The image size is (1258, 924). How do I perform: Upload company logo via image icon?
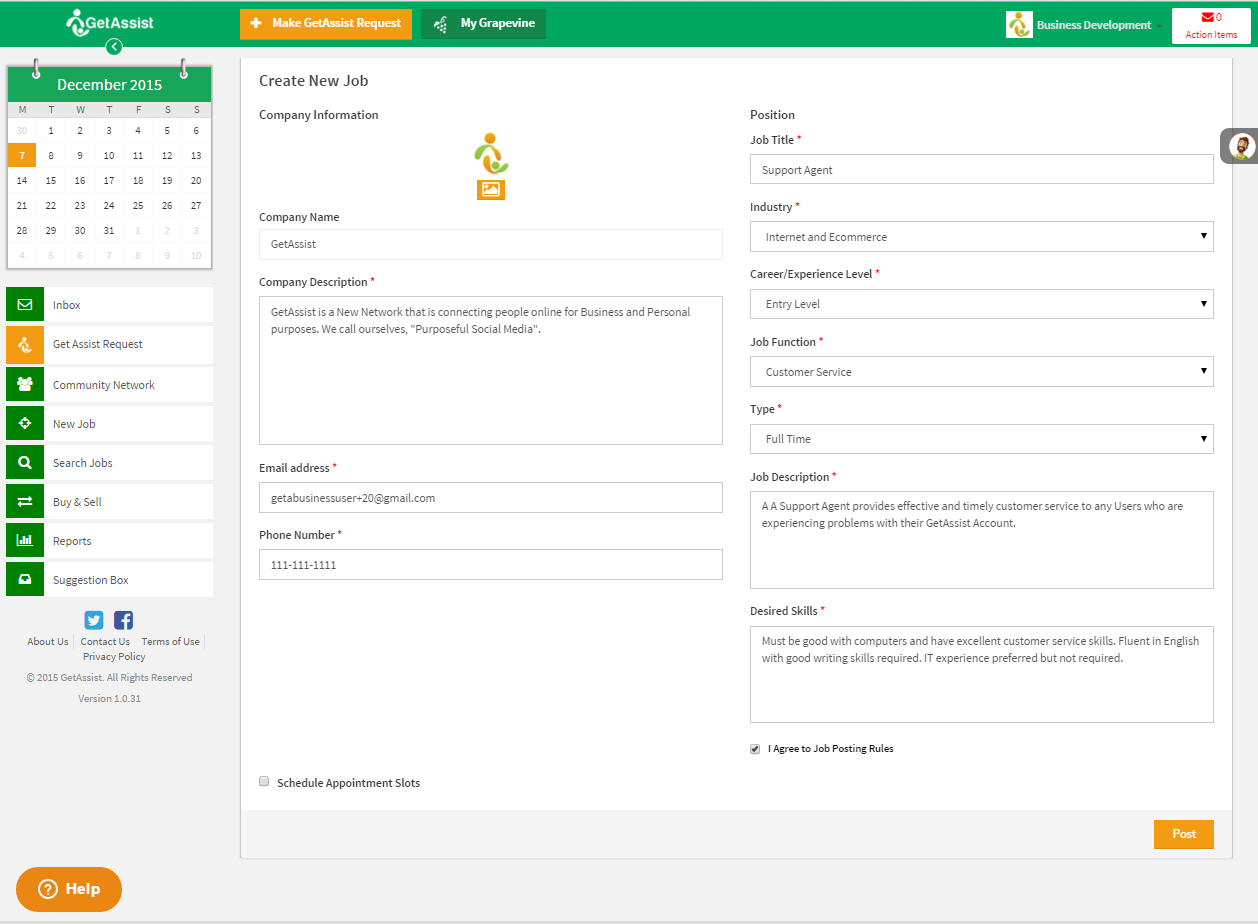(491, 189)
